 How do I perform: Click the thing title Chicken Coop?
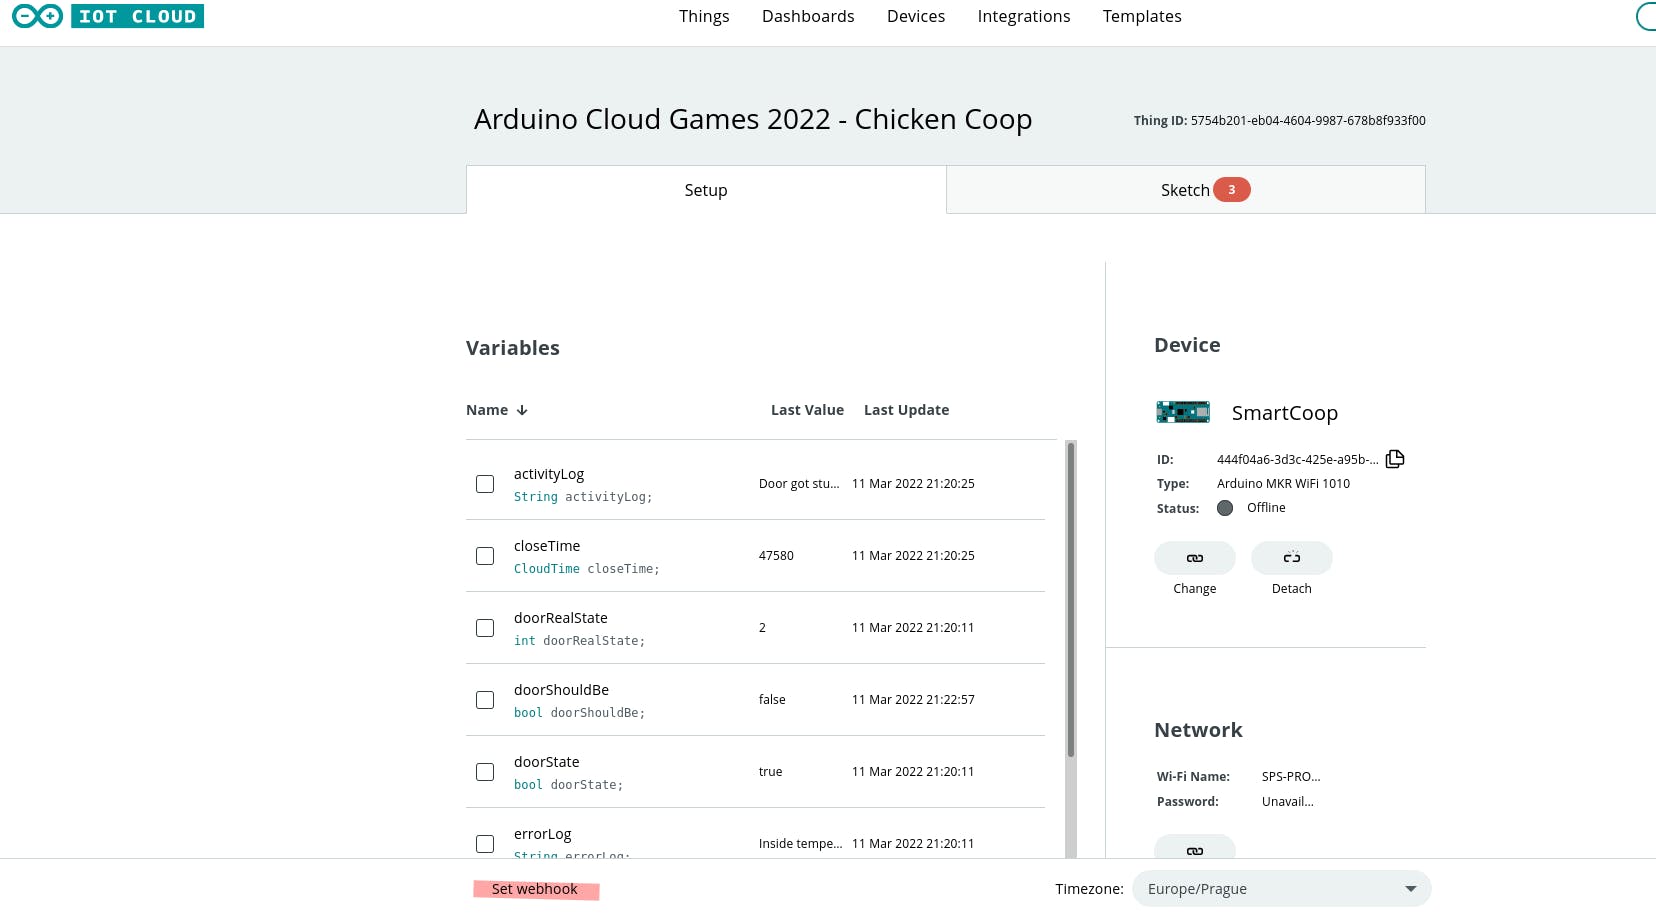click(752, 119)
